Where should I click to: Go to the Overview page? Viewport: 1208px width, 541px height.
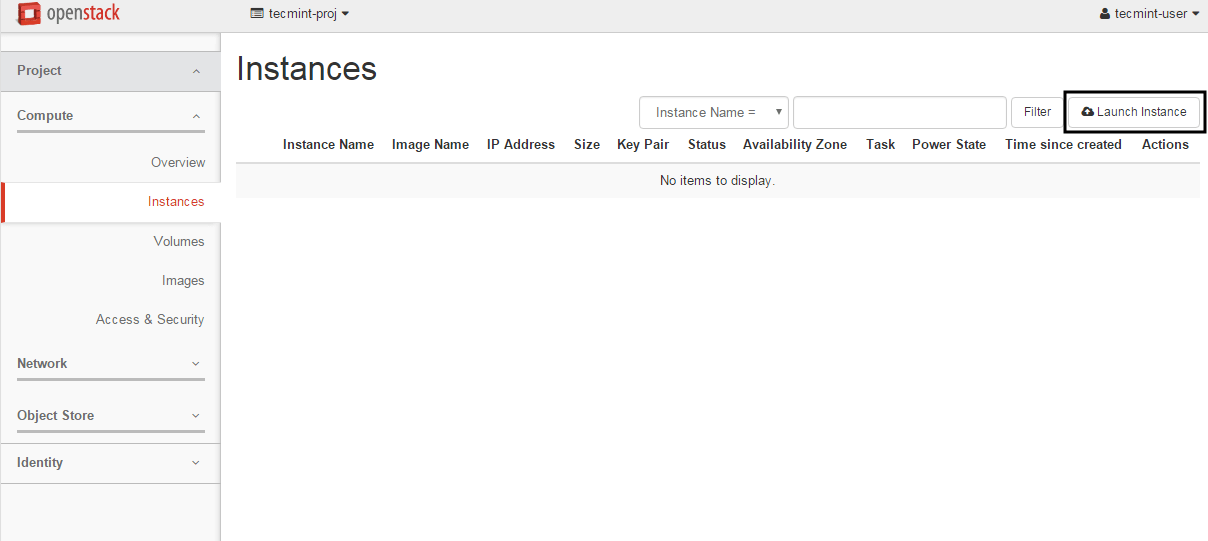[x=178, y=163]
